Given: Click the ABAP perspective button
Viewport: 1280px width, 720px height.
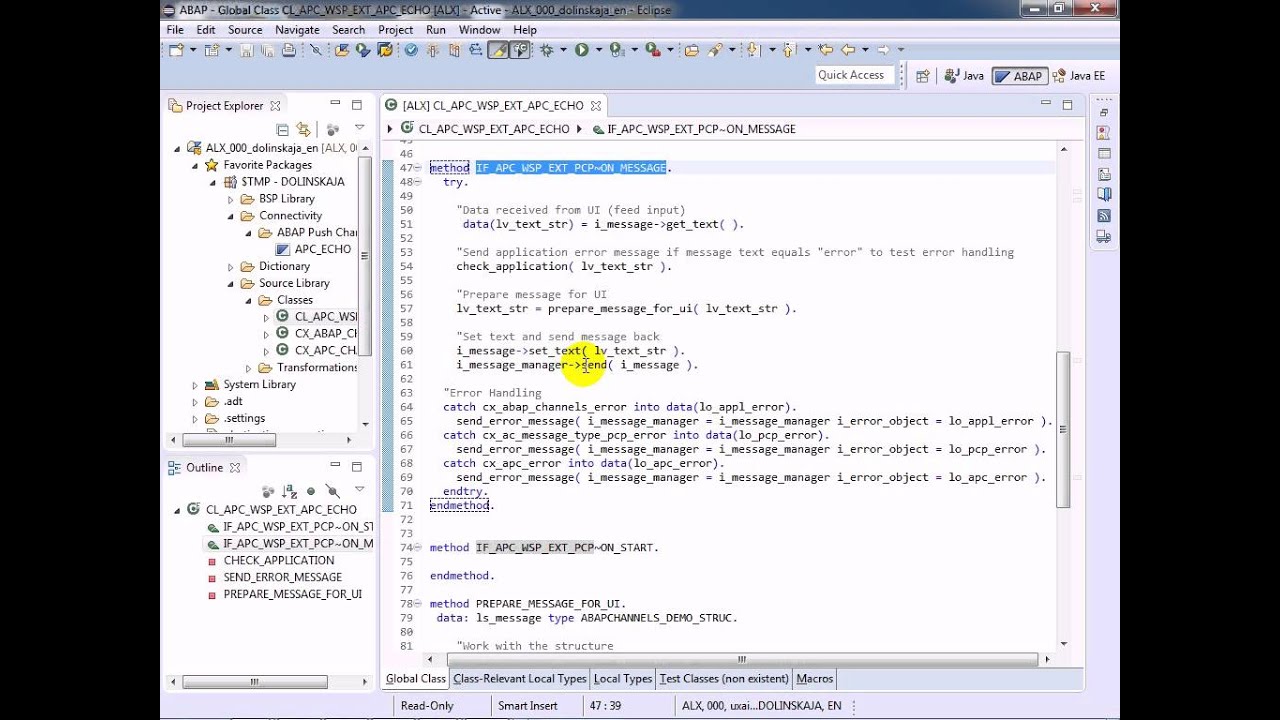Looking at the screenshot, I should pos(1019,76).
